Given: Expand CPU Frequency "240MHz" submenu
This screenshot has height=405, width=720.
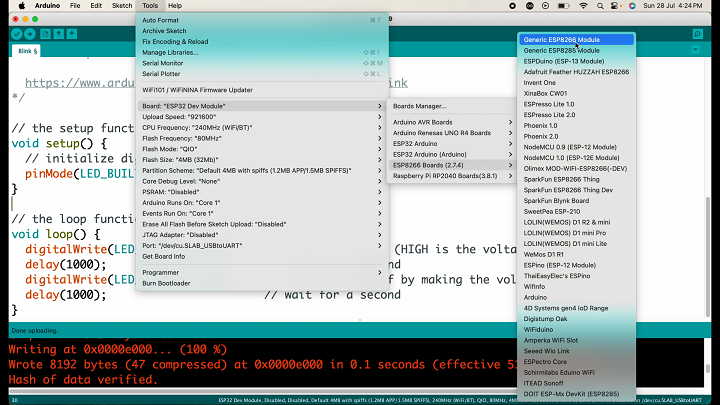Looking at the screenshot, I should (x=262, y=127).
